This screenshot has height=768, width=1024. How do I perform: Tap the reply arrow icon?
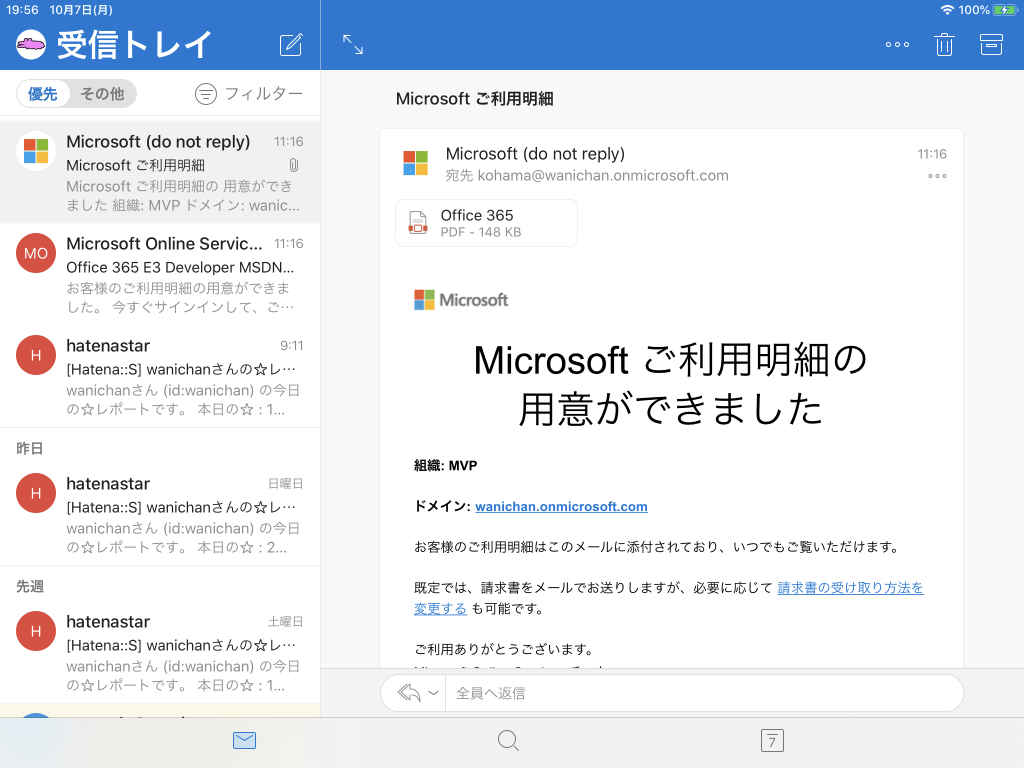click(409, 693)
